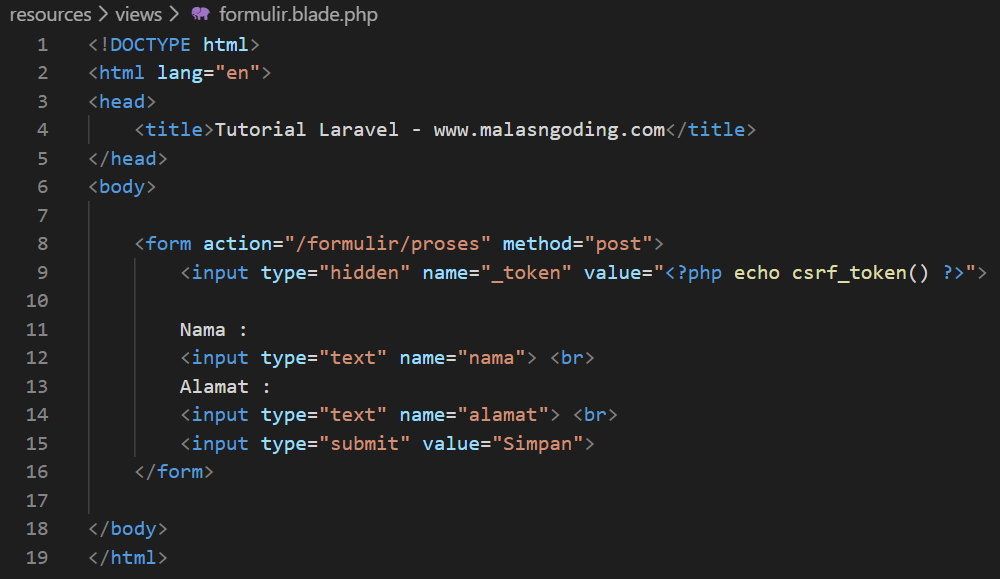Click the closing </html> tag
Image resolution: width=1000 pixels, height=579 pixels.
pos(128,557)
